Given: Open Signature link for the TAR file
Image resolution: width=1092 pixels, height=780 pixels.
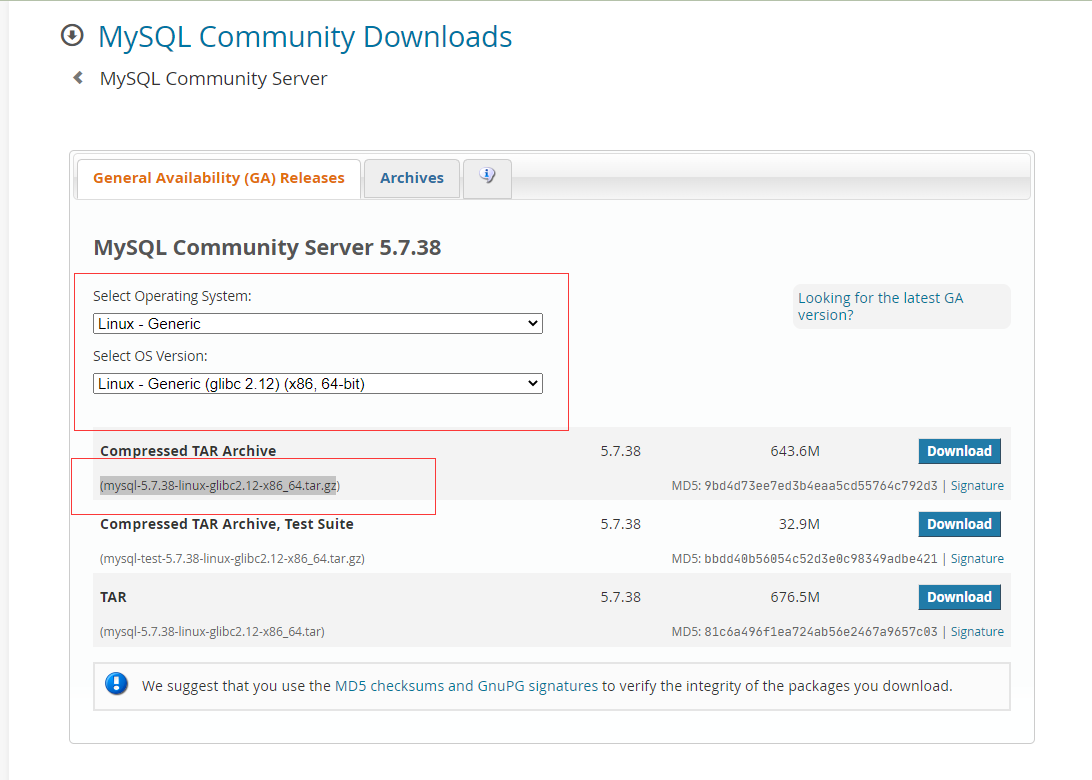Looking at the screenshot, I should [x=977, y=632].
